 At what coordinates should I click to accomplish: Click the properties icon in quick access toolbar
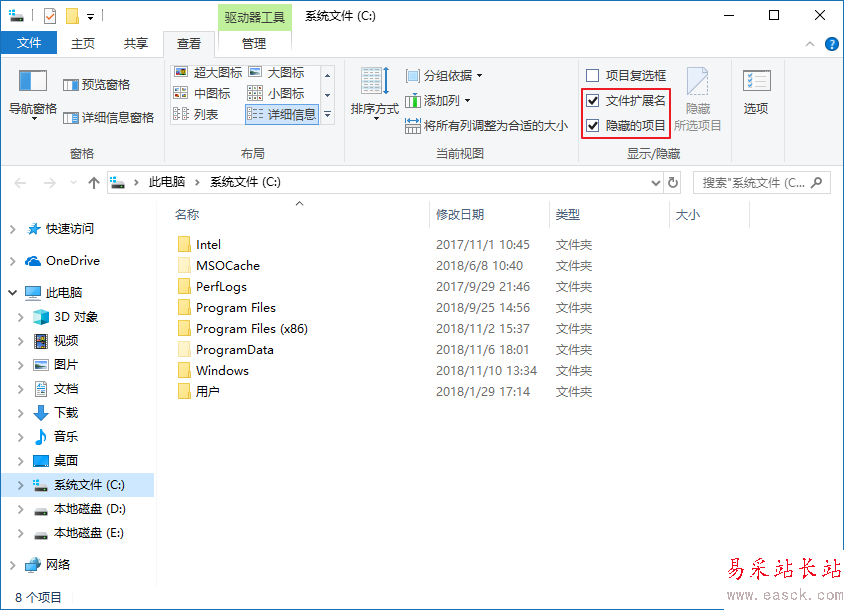[x=50, y=16]
